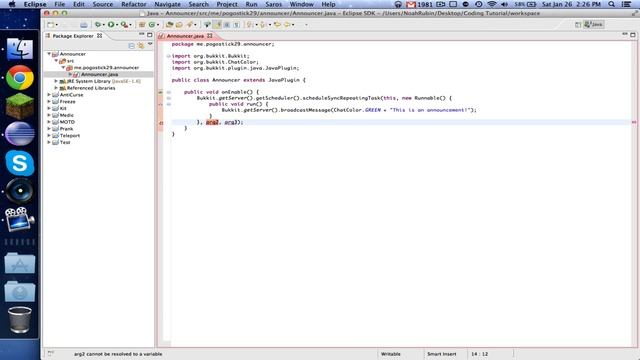Fold the imports section in editor
The image size is (640, 360).
(x=169, y=56)
